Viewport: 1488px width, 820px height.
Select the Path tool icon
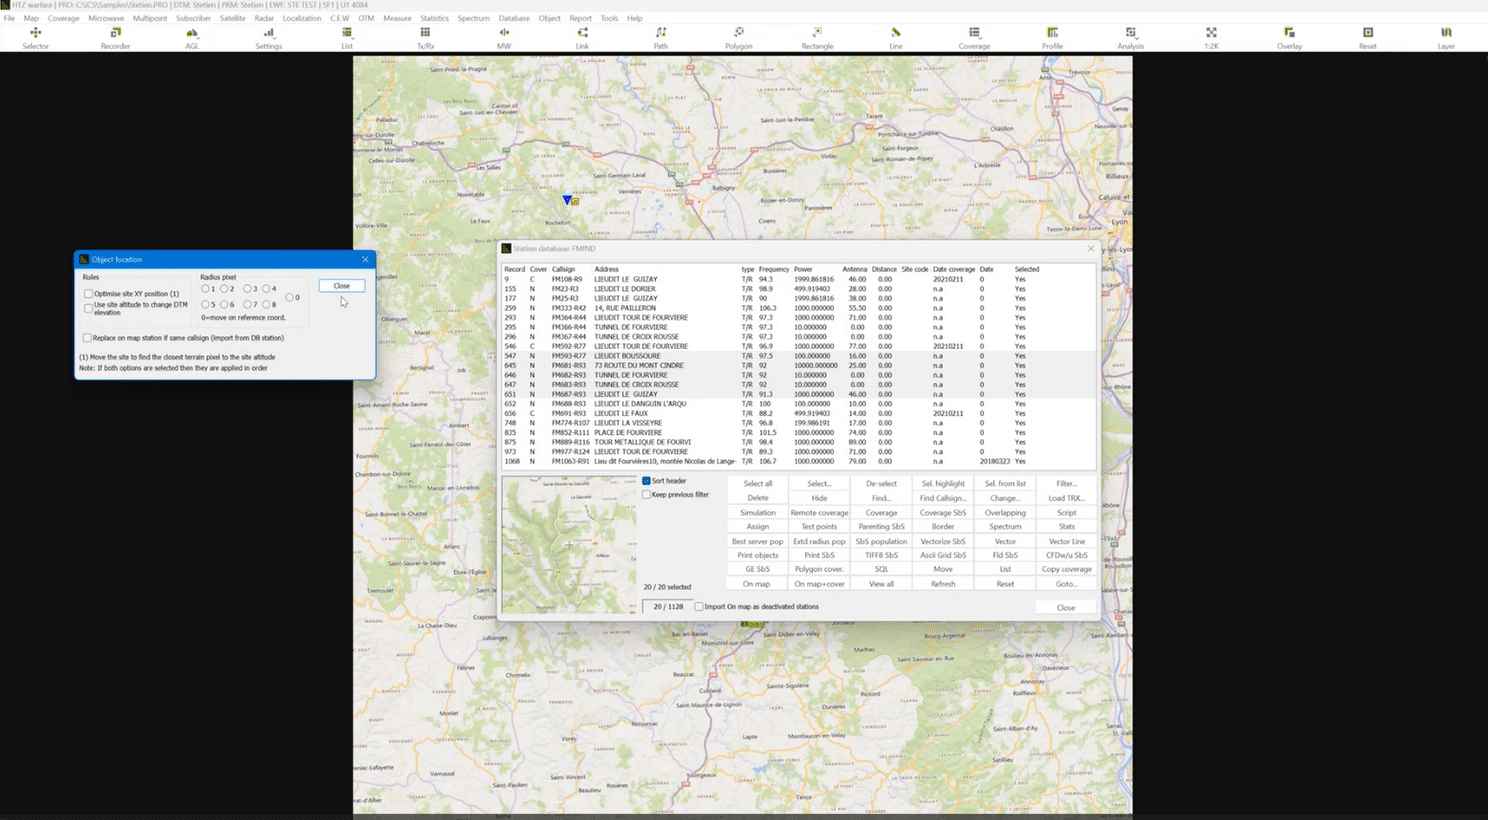[661, 37]
